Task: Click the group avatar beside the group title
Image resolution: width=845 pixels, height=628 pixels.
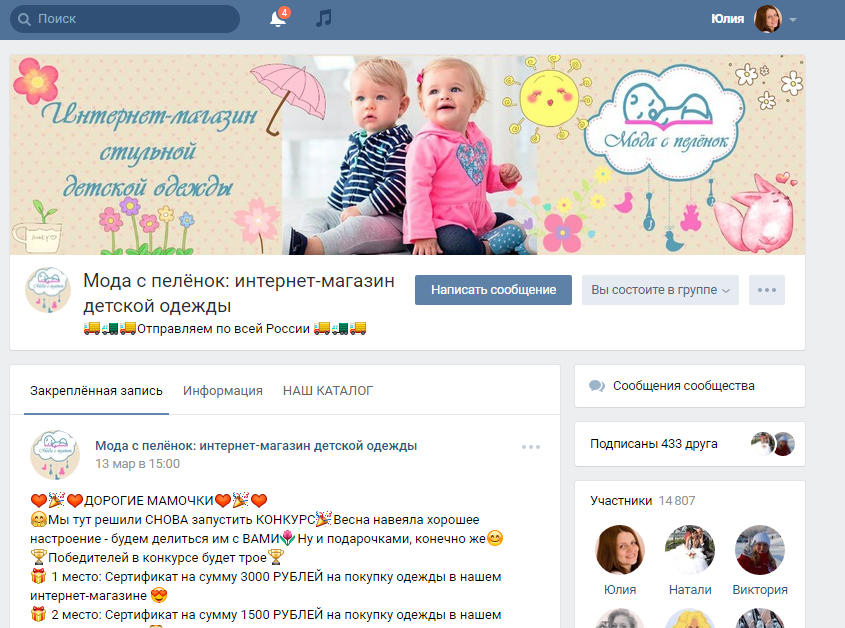Action: click(48, 290)
